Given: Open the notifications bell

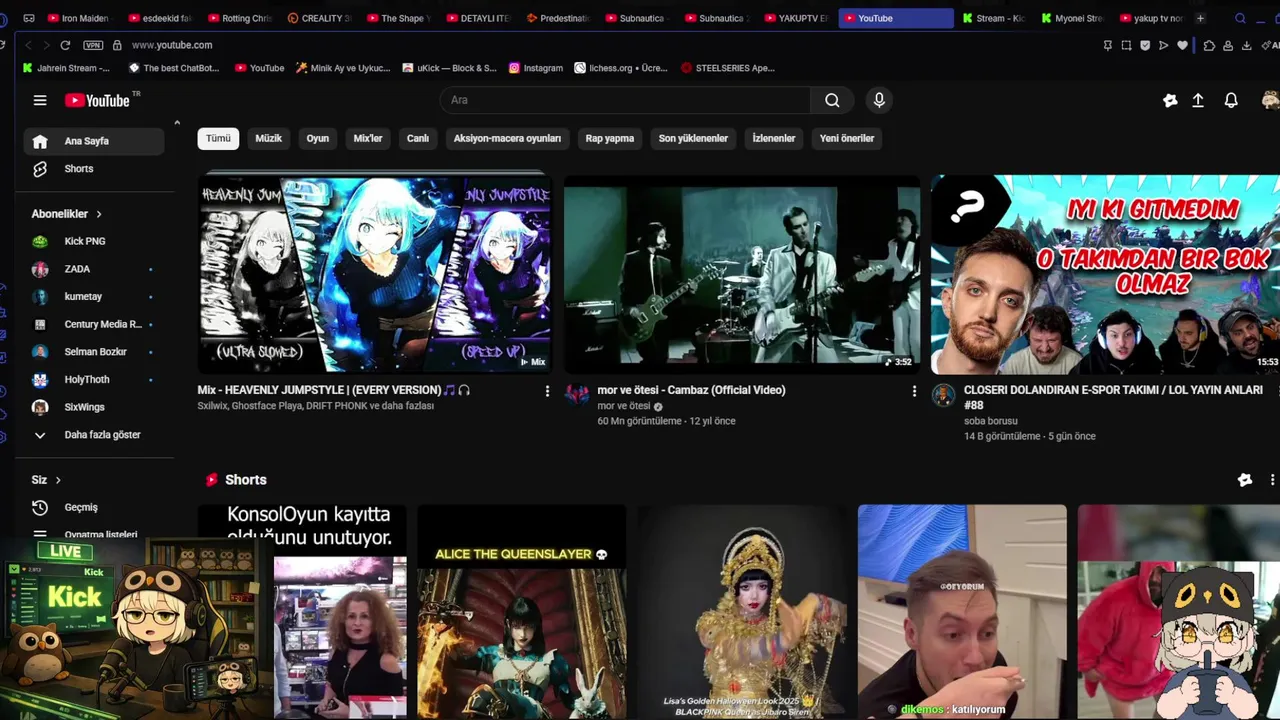Looking at the screenshot, I should 1231,100.
